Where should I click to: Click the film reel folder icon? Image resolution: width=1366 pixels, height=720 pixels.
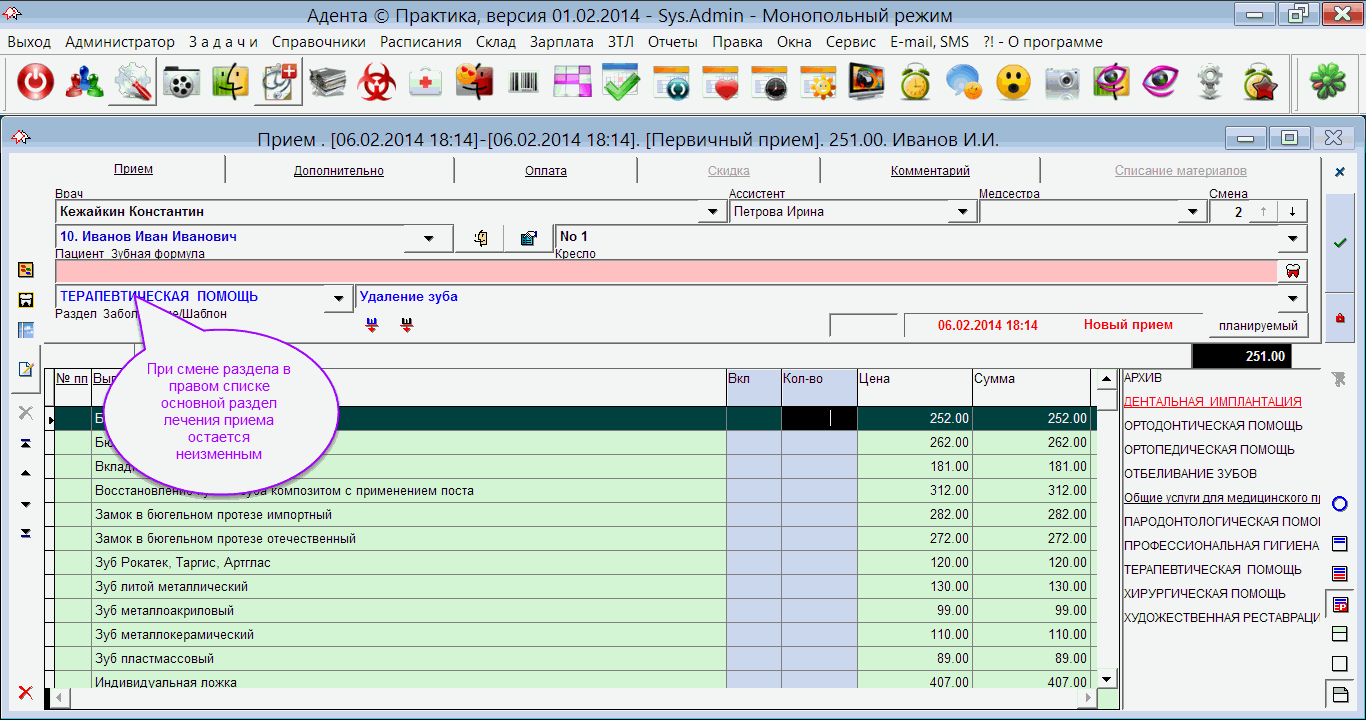182,83
